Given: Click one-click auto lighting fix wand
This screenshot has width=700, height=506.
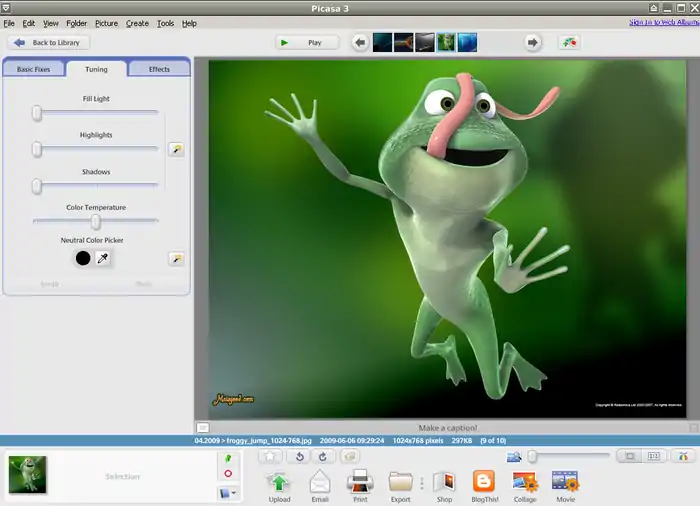Looking at the screenshot, I should tap(176, 149).
